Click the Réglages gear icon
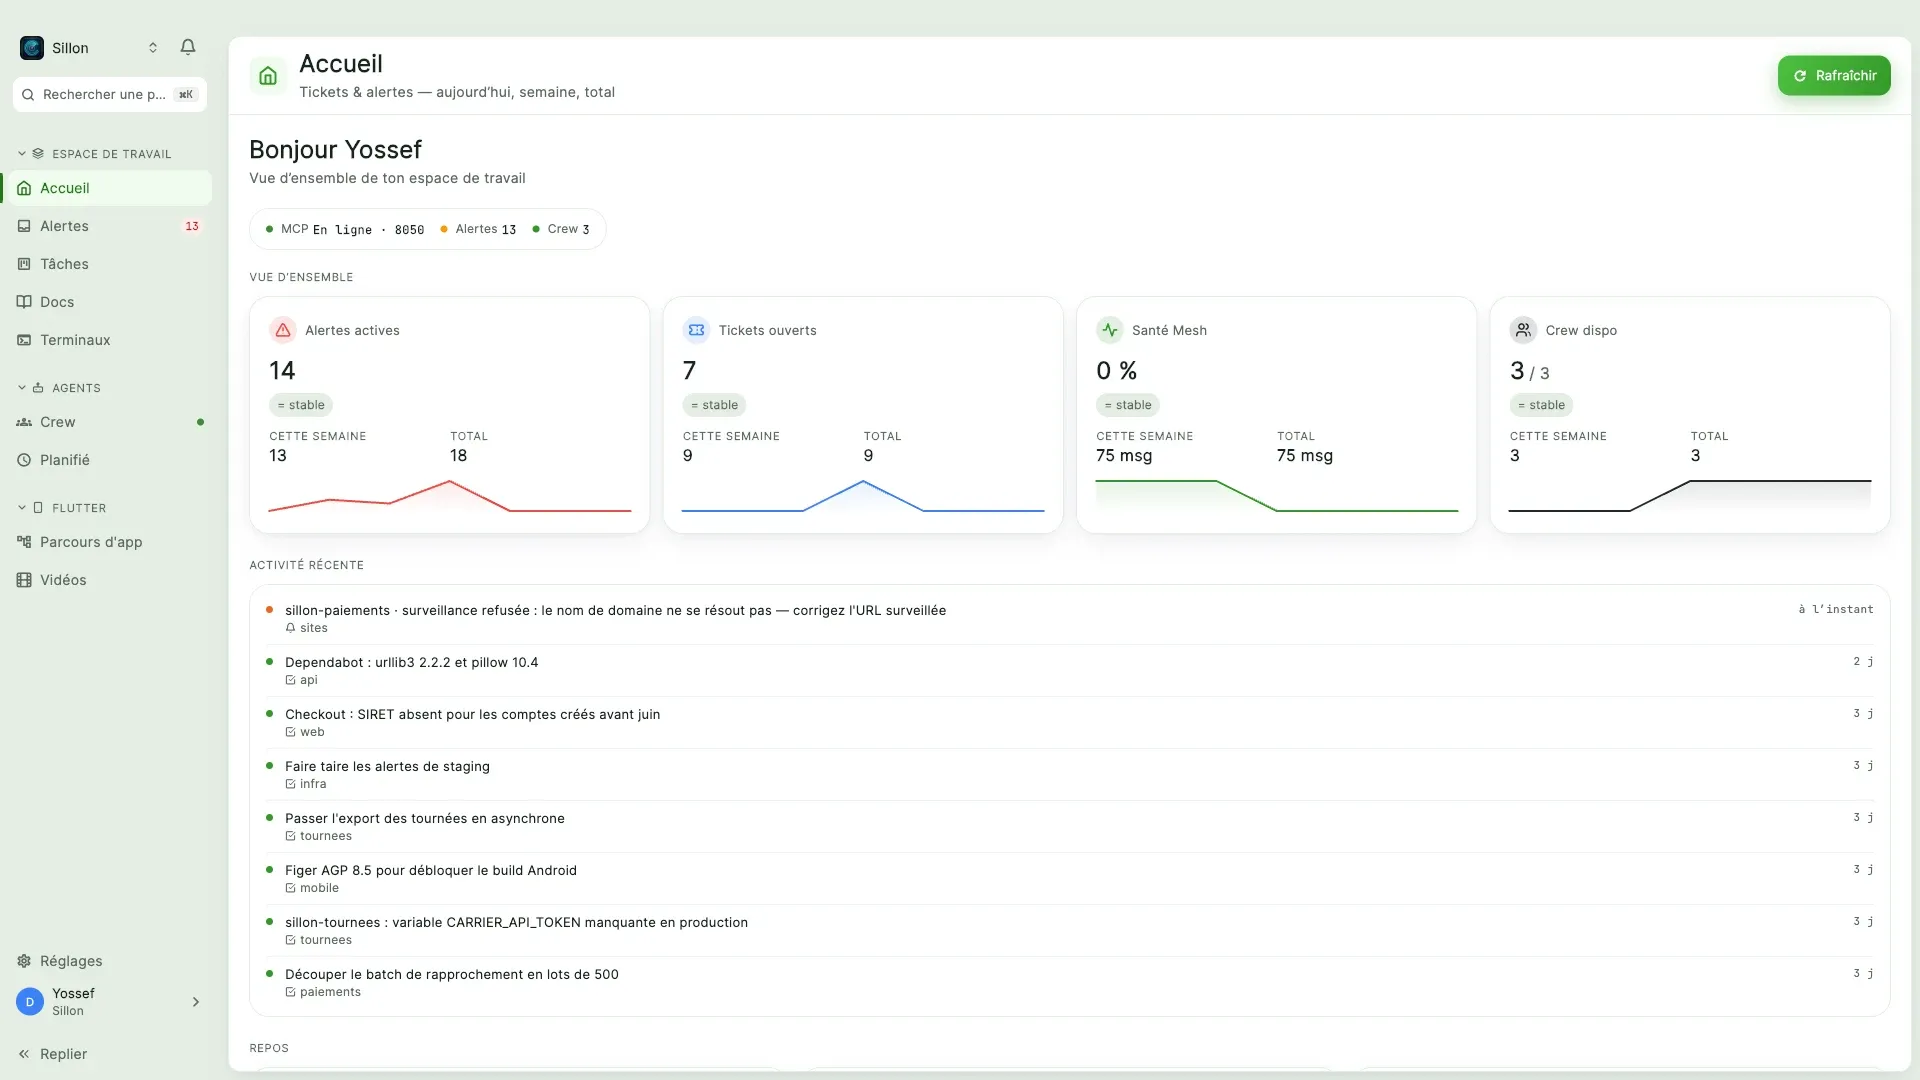 [x=24, y=961]
